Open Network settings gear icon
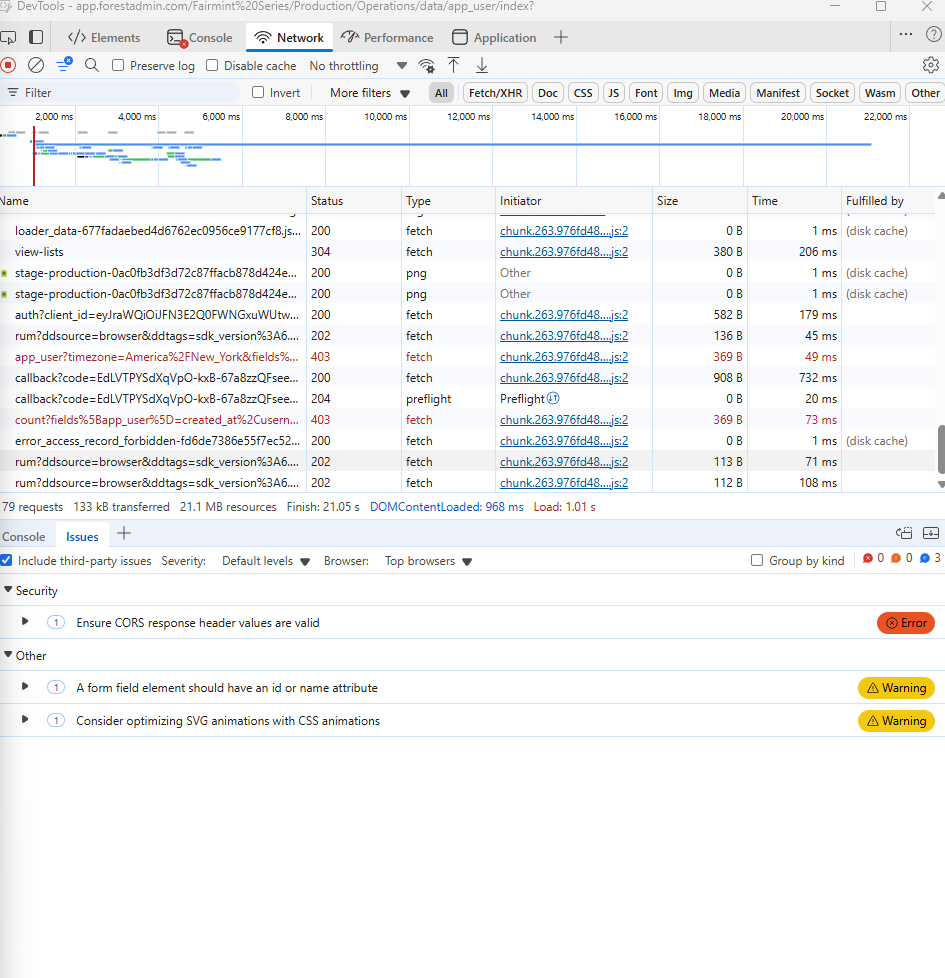The width and height of the screenshot is (945, 978). tap(931, 65)
